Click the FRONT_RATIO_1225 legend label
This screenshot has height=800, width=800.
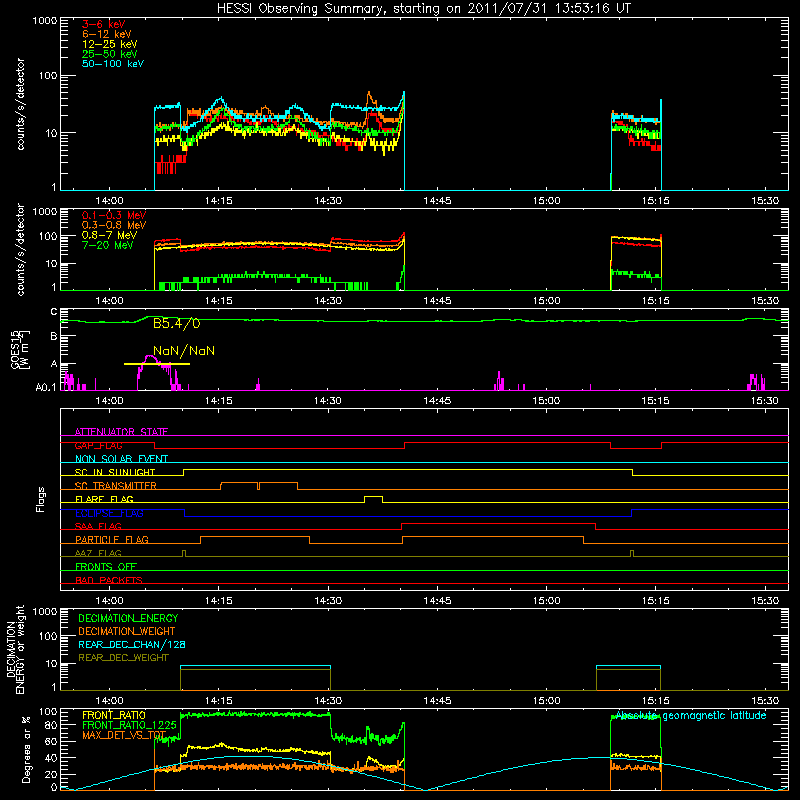tap(130, 725)
